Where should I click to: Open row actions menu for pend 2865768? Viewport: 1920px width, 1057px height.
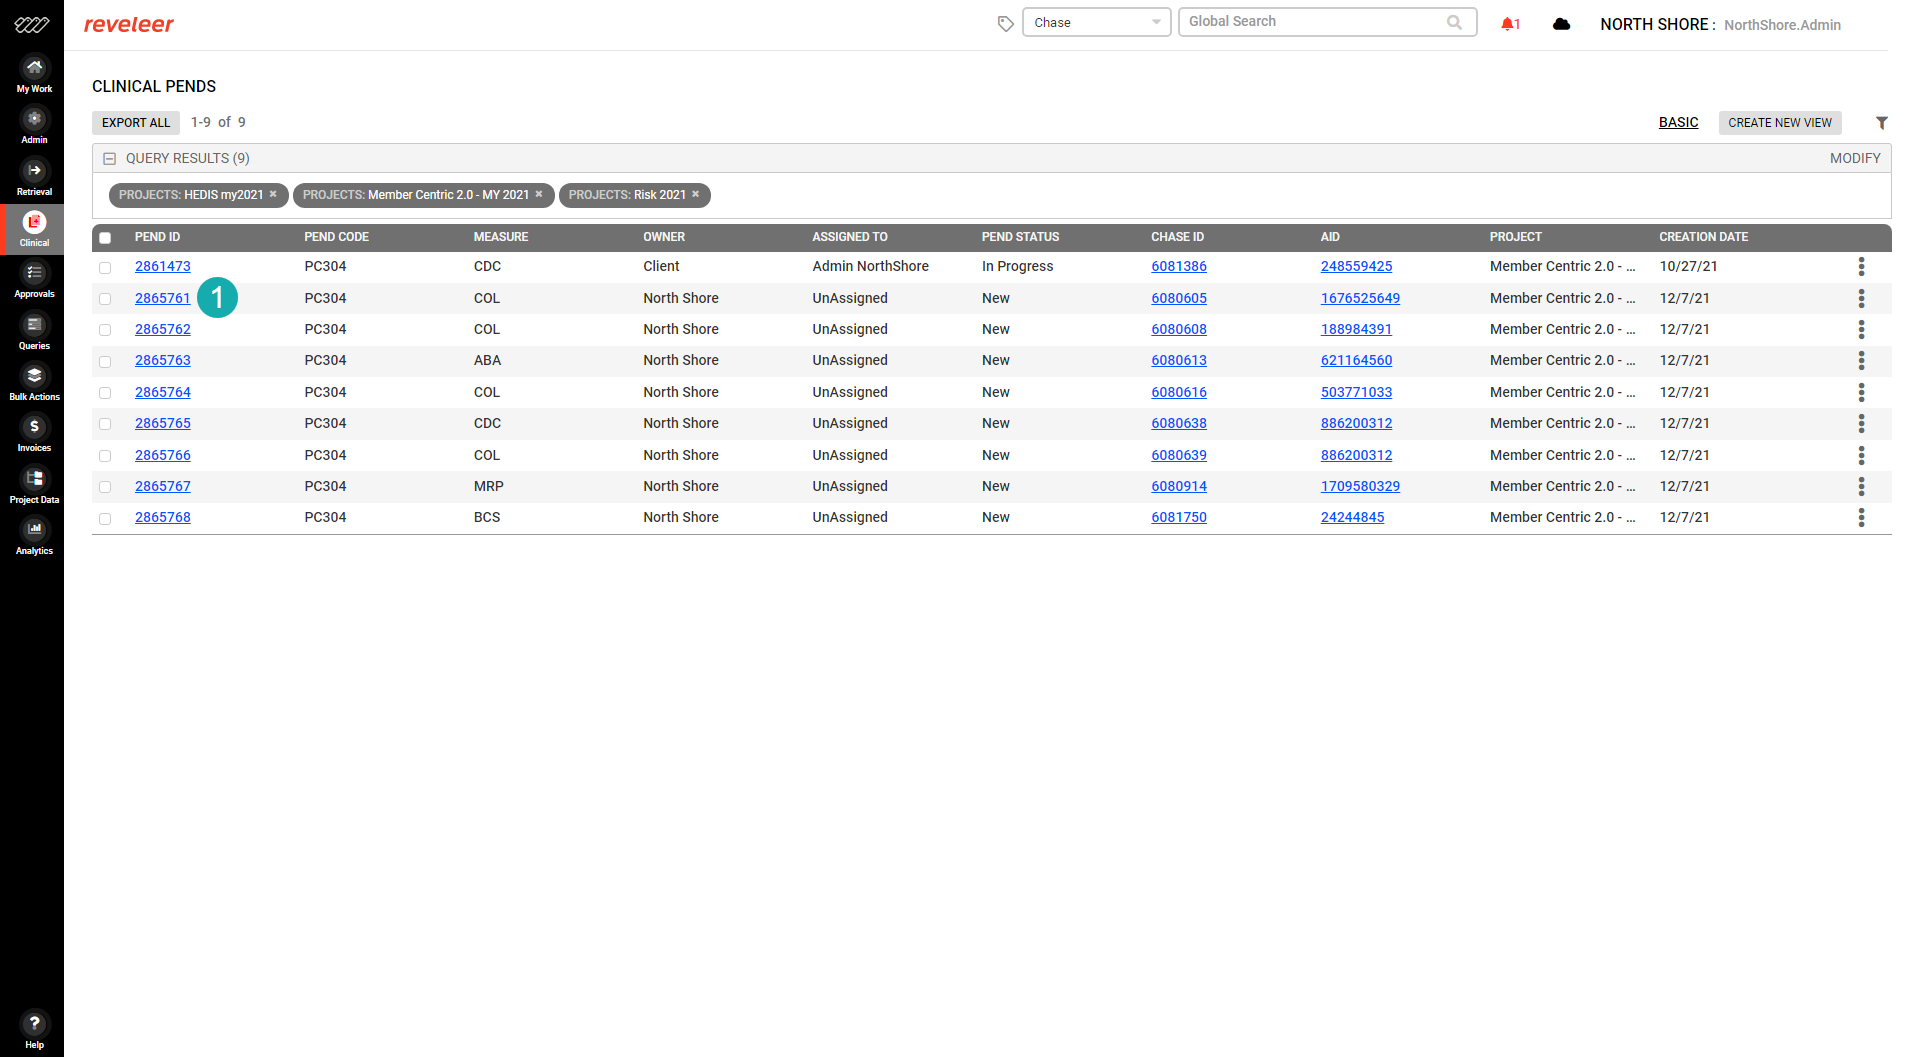pyautogui.click(x=1861, y=517)
